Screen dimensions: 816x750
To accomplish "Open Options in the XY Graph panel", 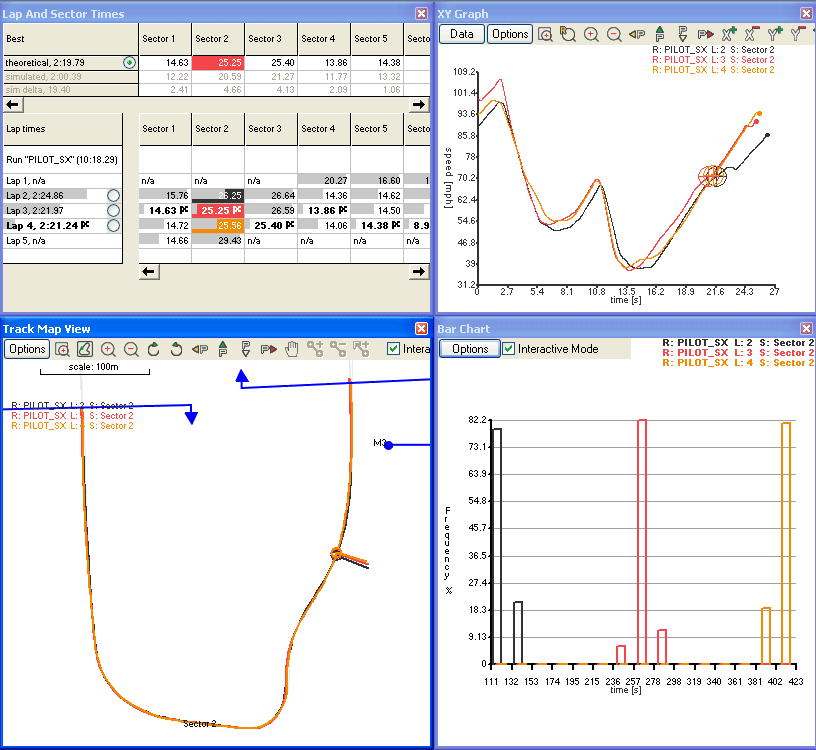I will pyautogui.click(x=510, y=33).
